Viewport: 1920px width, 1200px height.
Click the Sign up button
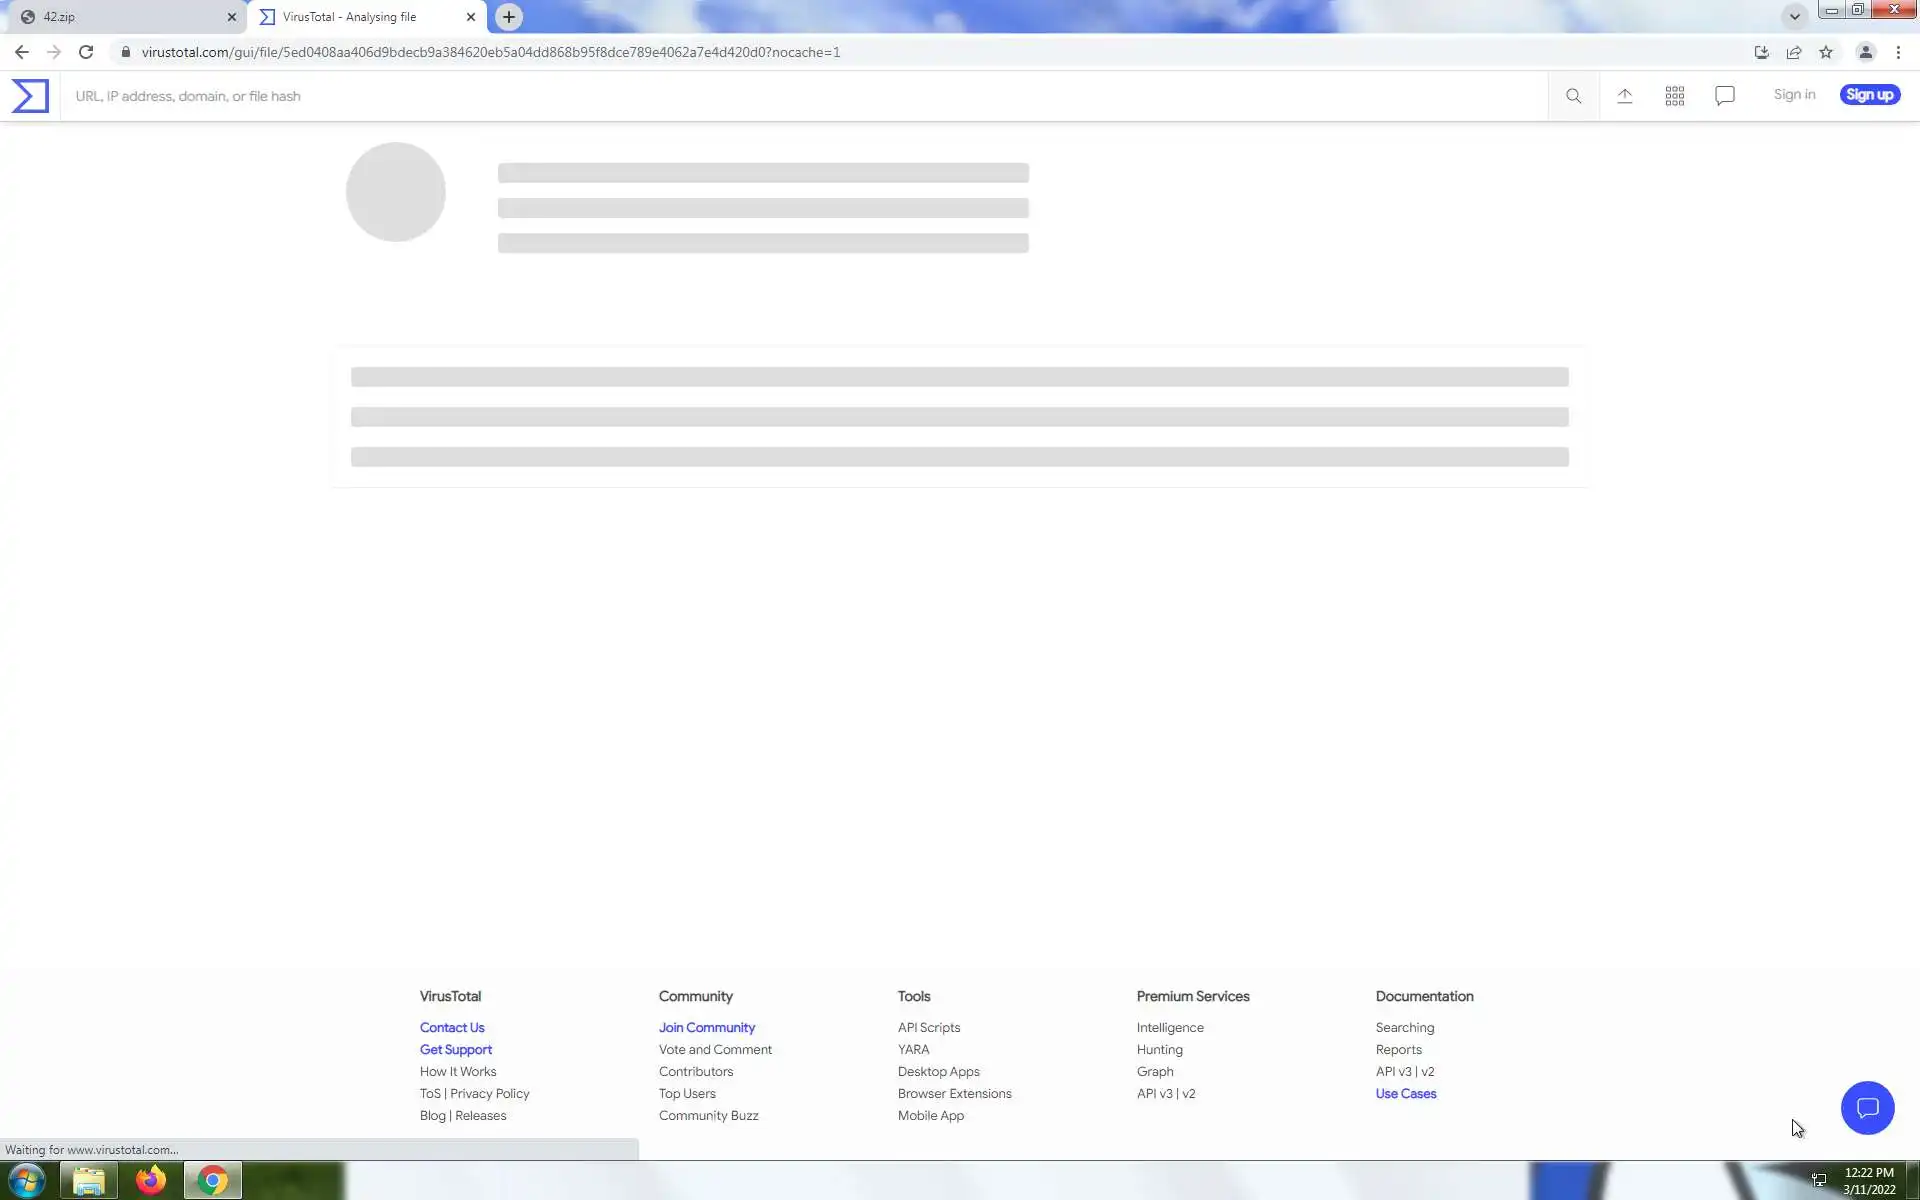[1869, 95]
